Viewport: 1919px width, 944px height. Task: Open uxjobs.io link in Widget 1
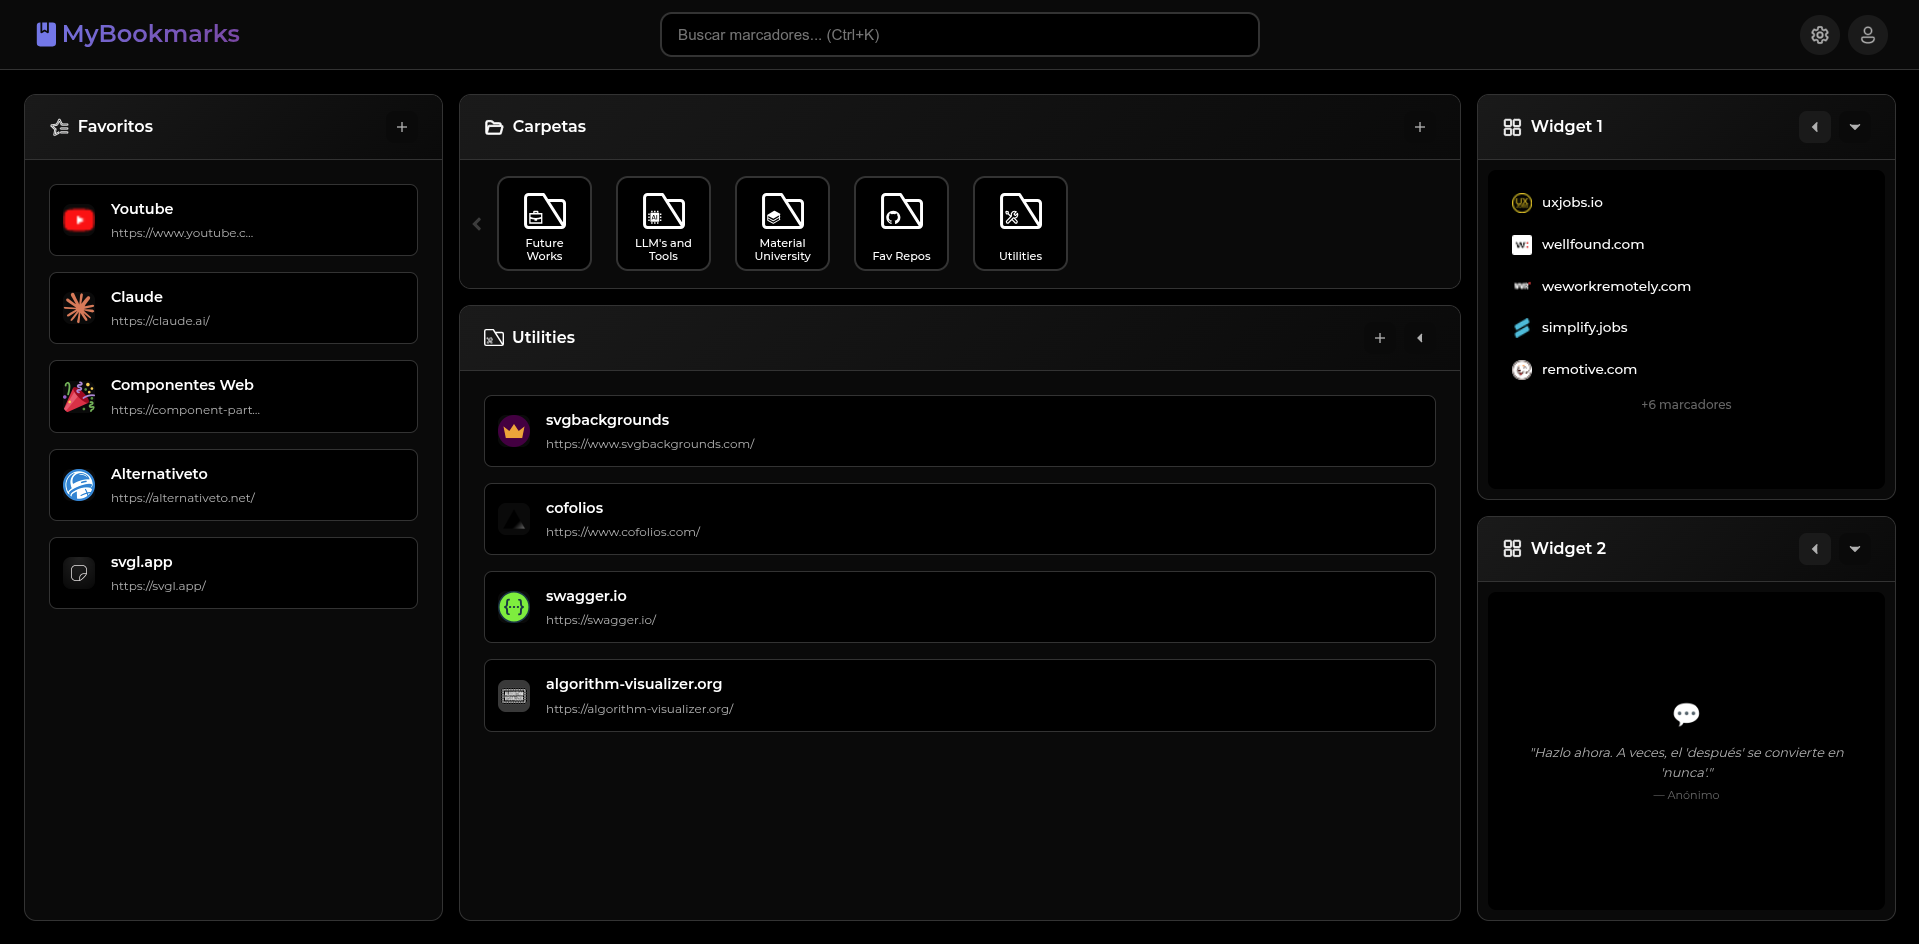(x=1572, y=203)
